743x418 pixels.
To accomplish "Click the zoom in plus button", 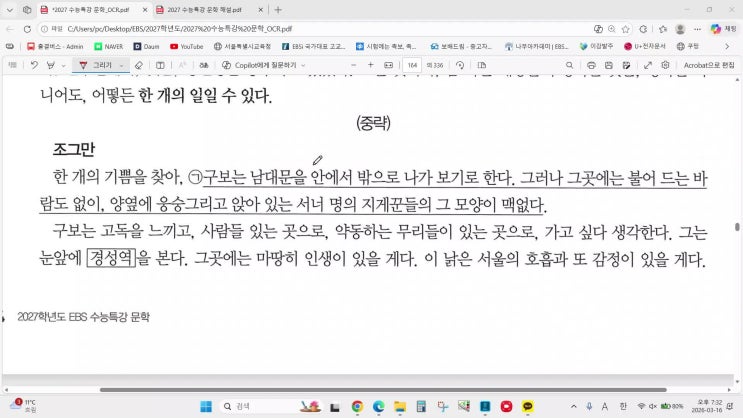I will 369,65.
